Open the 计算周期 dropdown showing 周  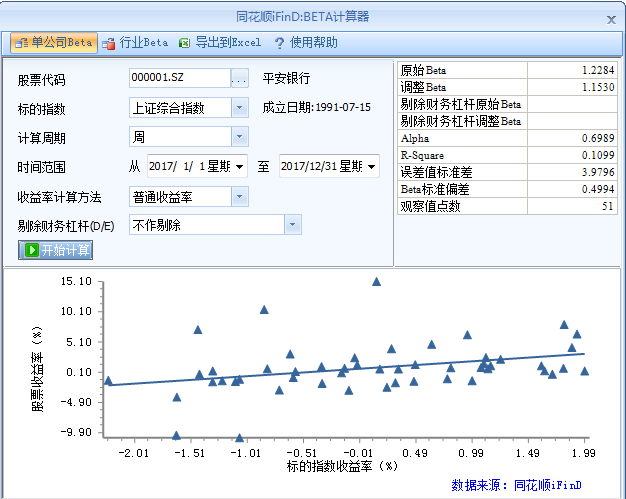[240, 137]
